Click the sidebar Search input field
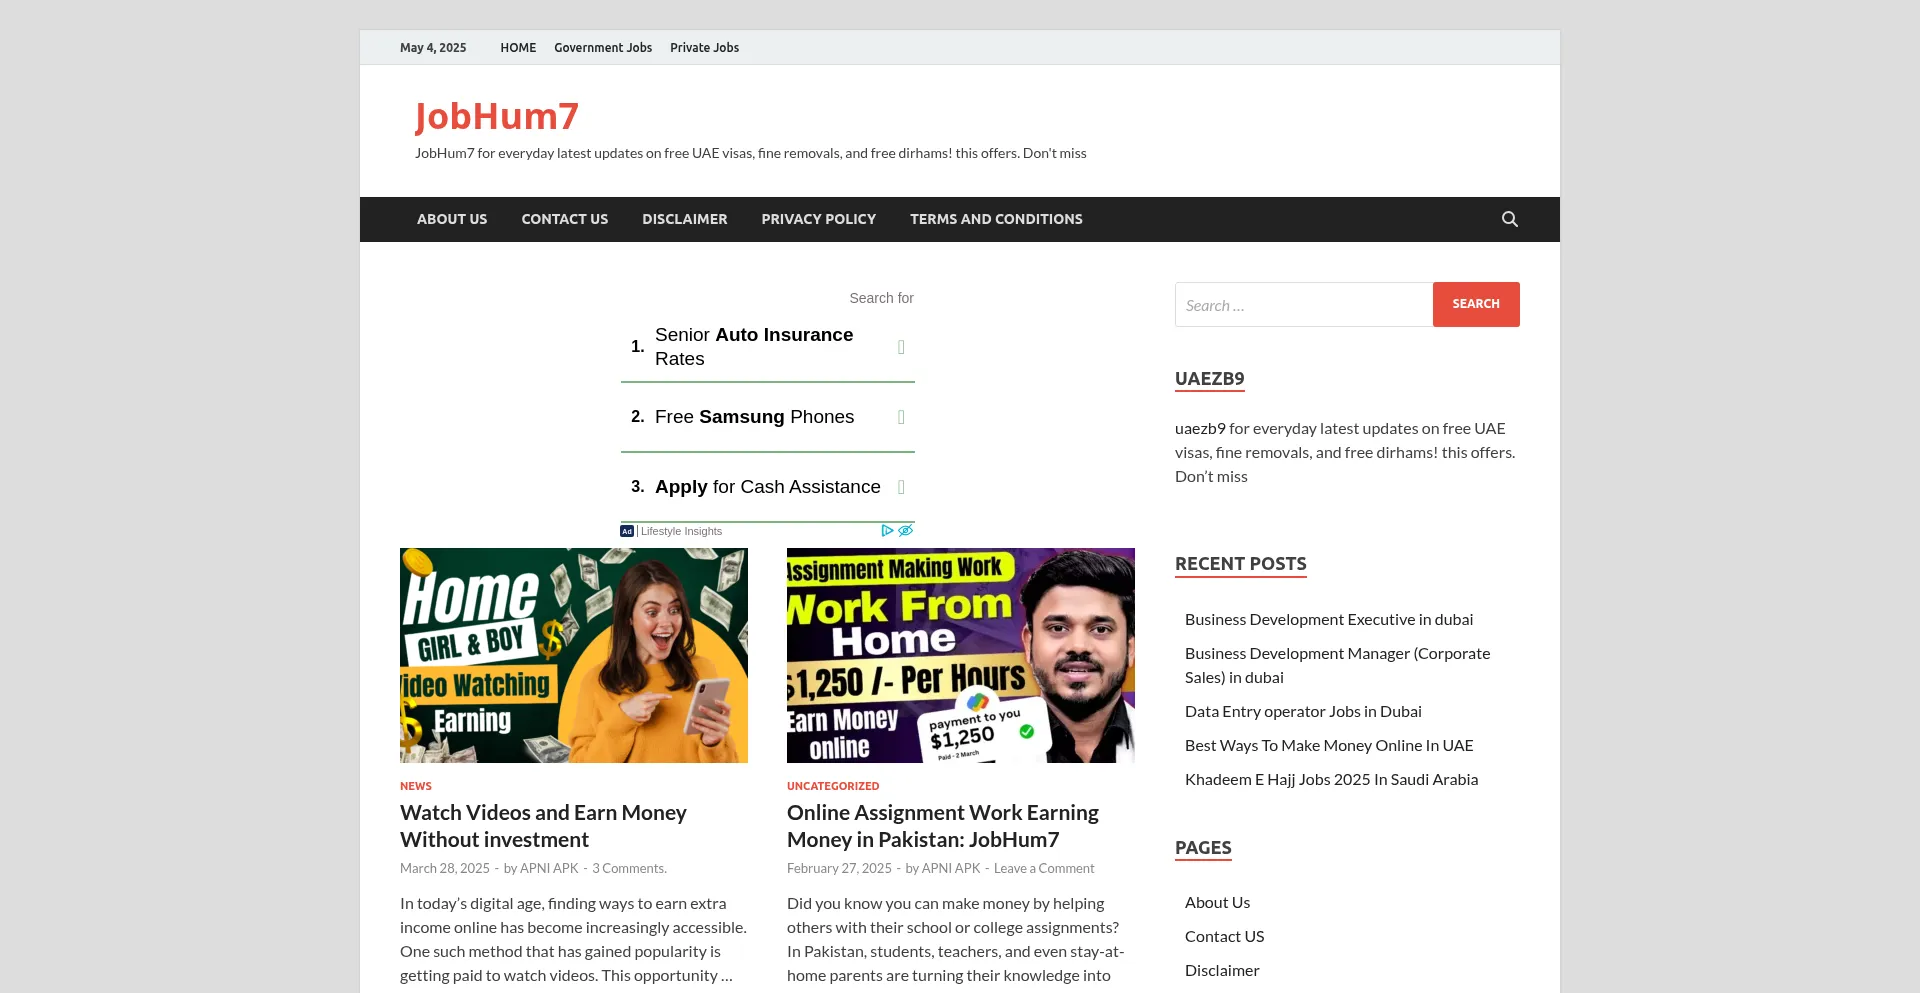 [x=1304, y=304]
